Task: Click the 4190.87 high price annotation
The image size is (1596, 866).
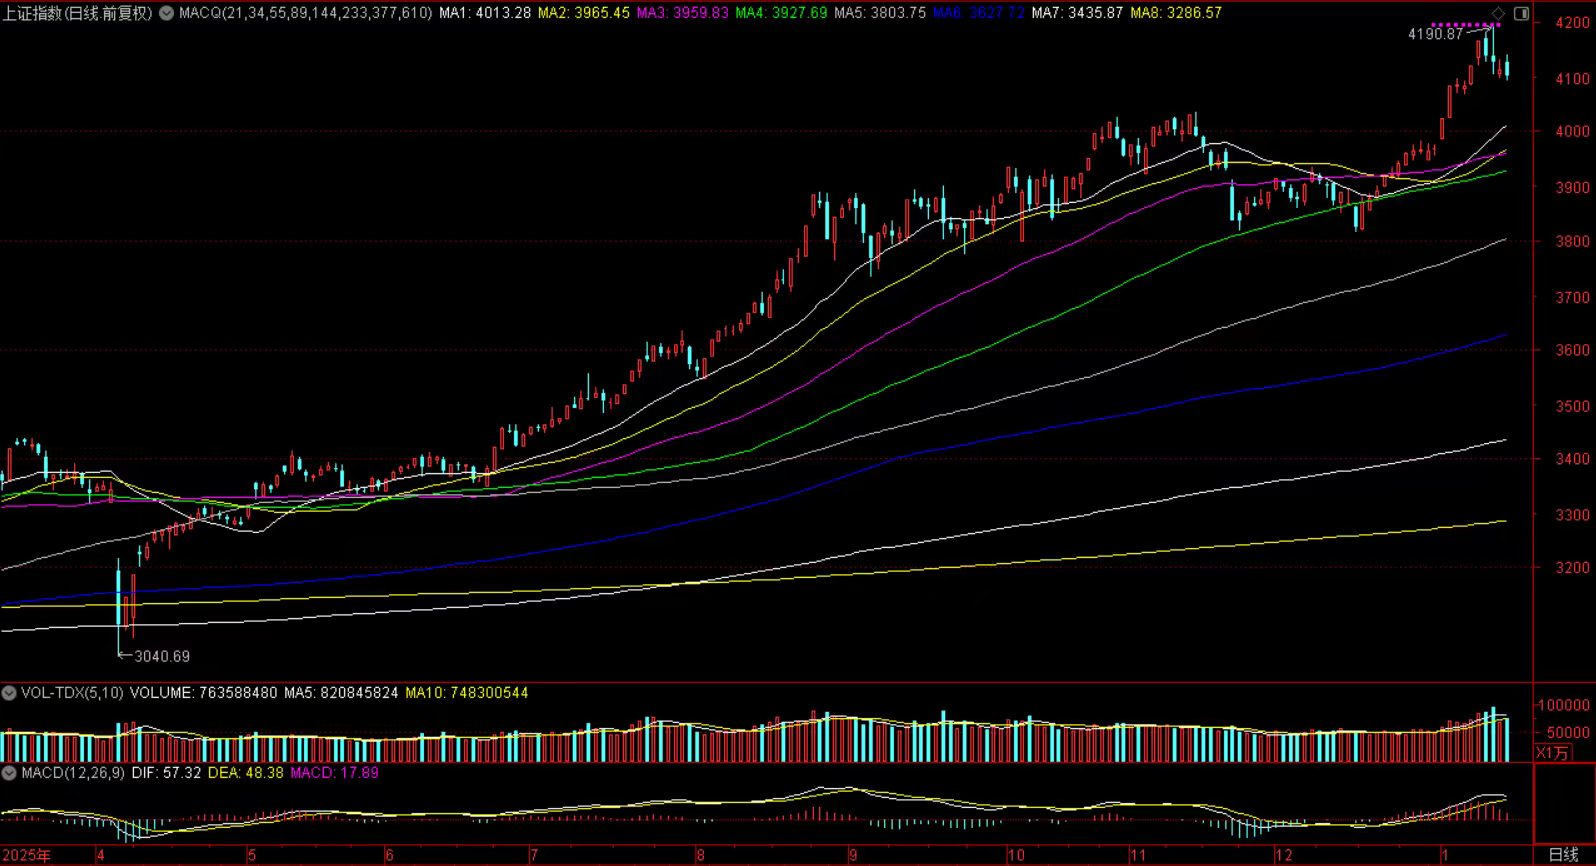Action: tap(1435, 34)
